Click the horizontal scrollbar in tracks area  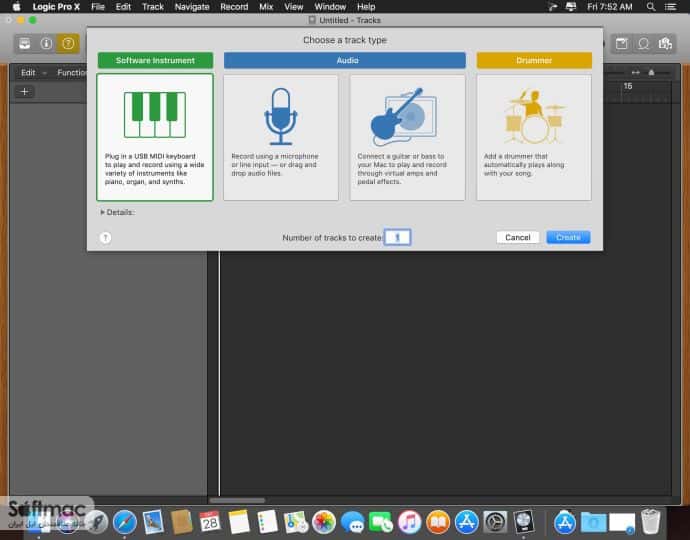[x=237, y=500]
